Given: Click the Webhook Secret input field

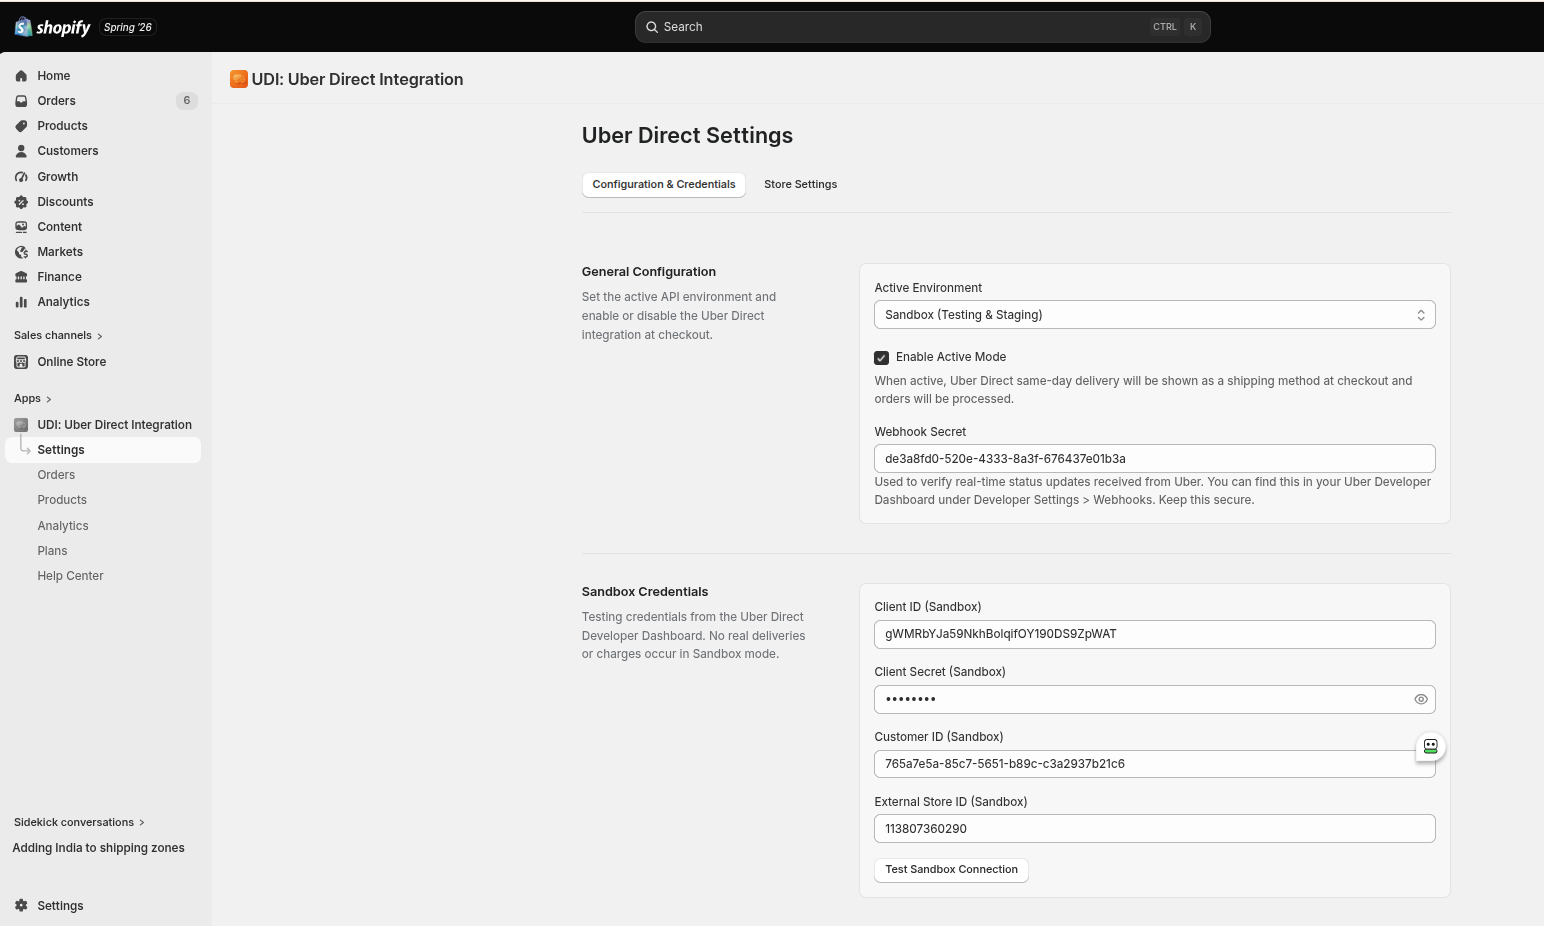Looking at the screenshot, I should coord(1155,459).
